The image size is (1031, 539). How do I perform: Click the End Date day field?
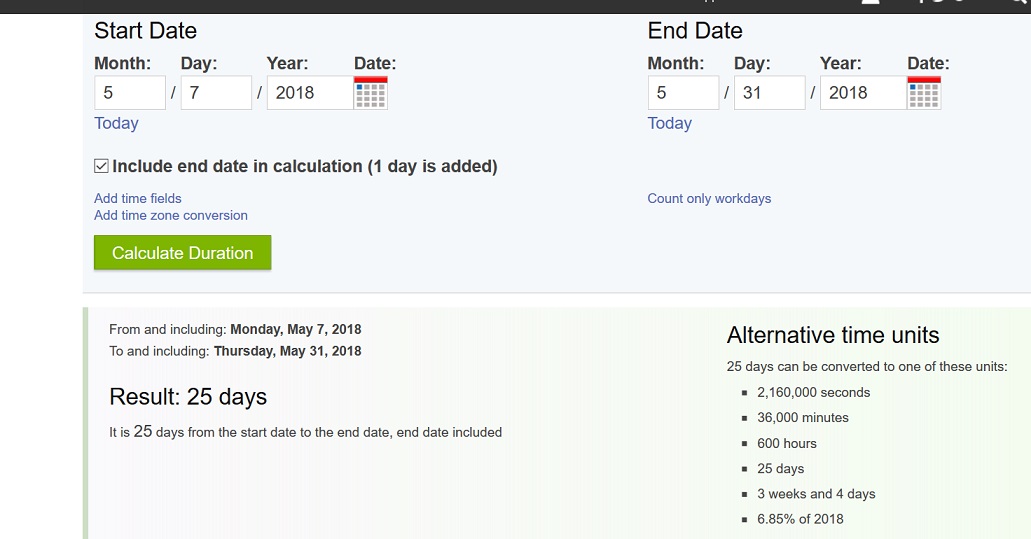[769, 93]
